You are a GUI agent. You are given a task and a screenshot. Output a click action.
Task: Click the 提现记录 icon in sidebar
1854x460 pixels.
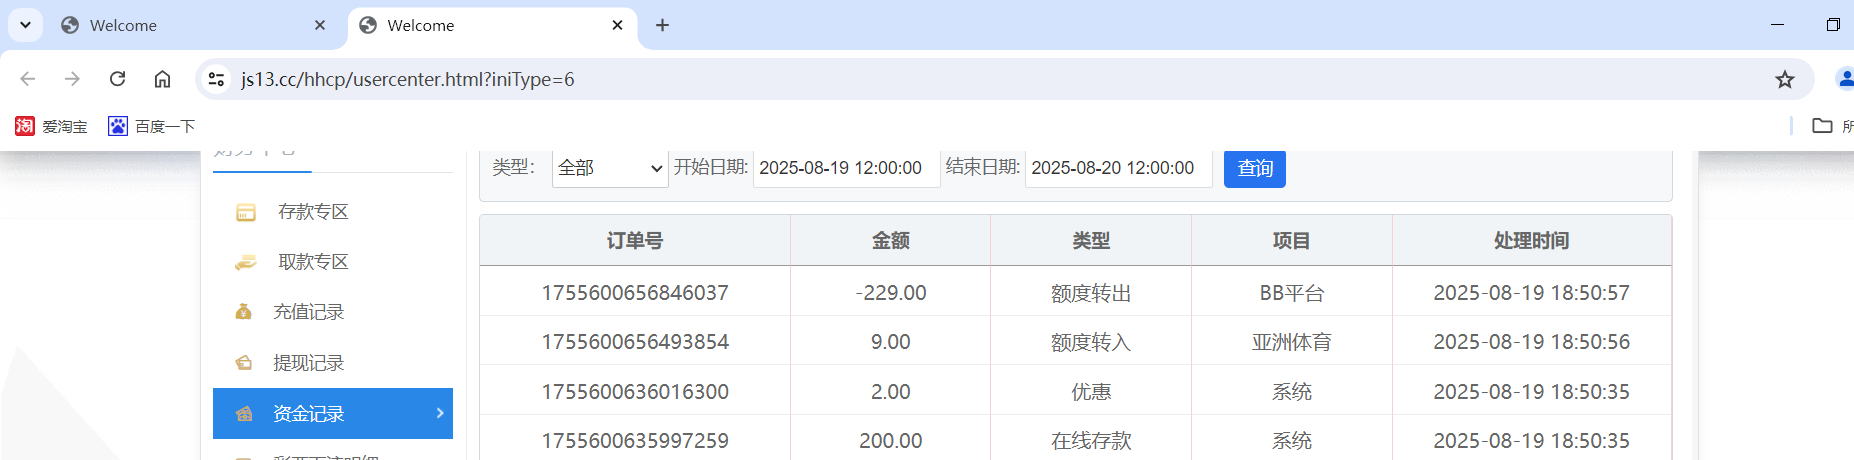click(243, 363)
